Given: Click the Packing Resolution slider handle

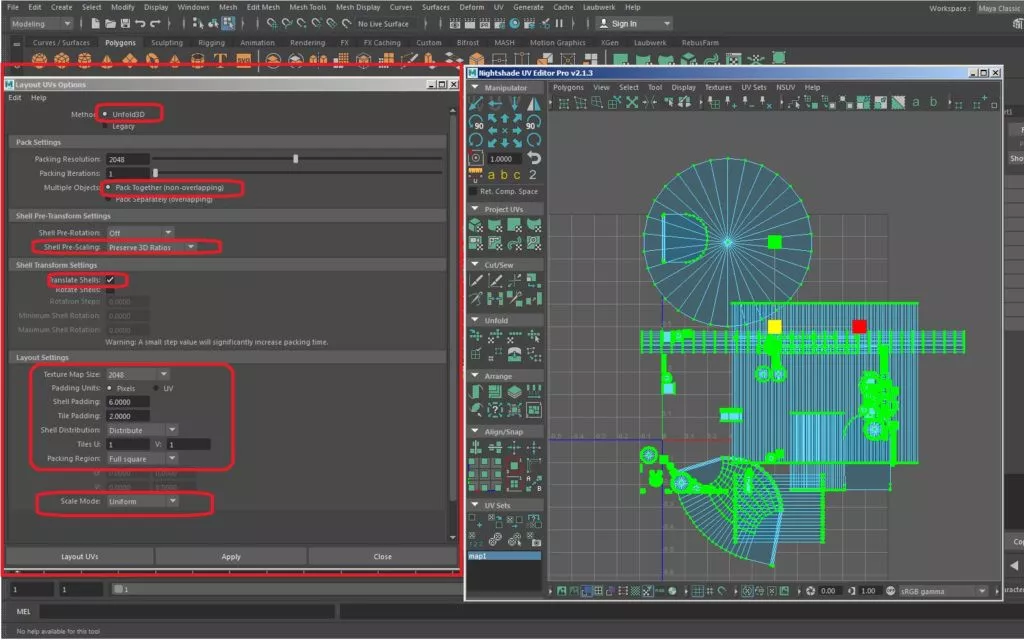Looking at the screenshot, I should click(x=296, y=159).
